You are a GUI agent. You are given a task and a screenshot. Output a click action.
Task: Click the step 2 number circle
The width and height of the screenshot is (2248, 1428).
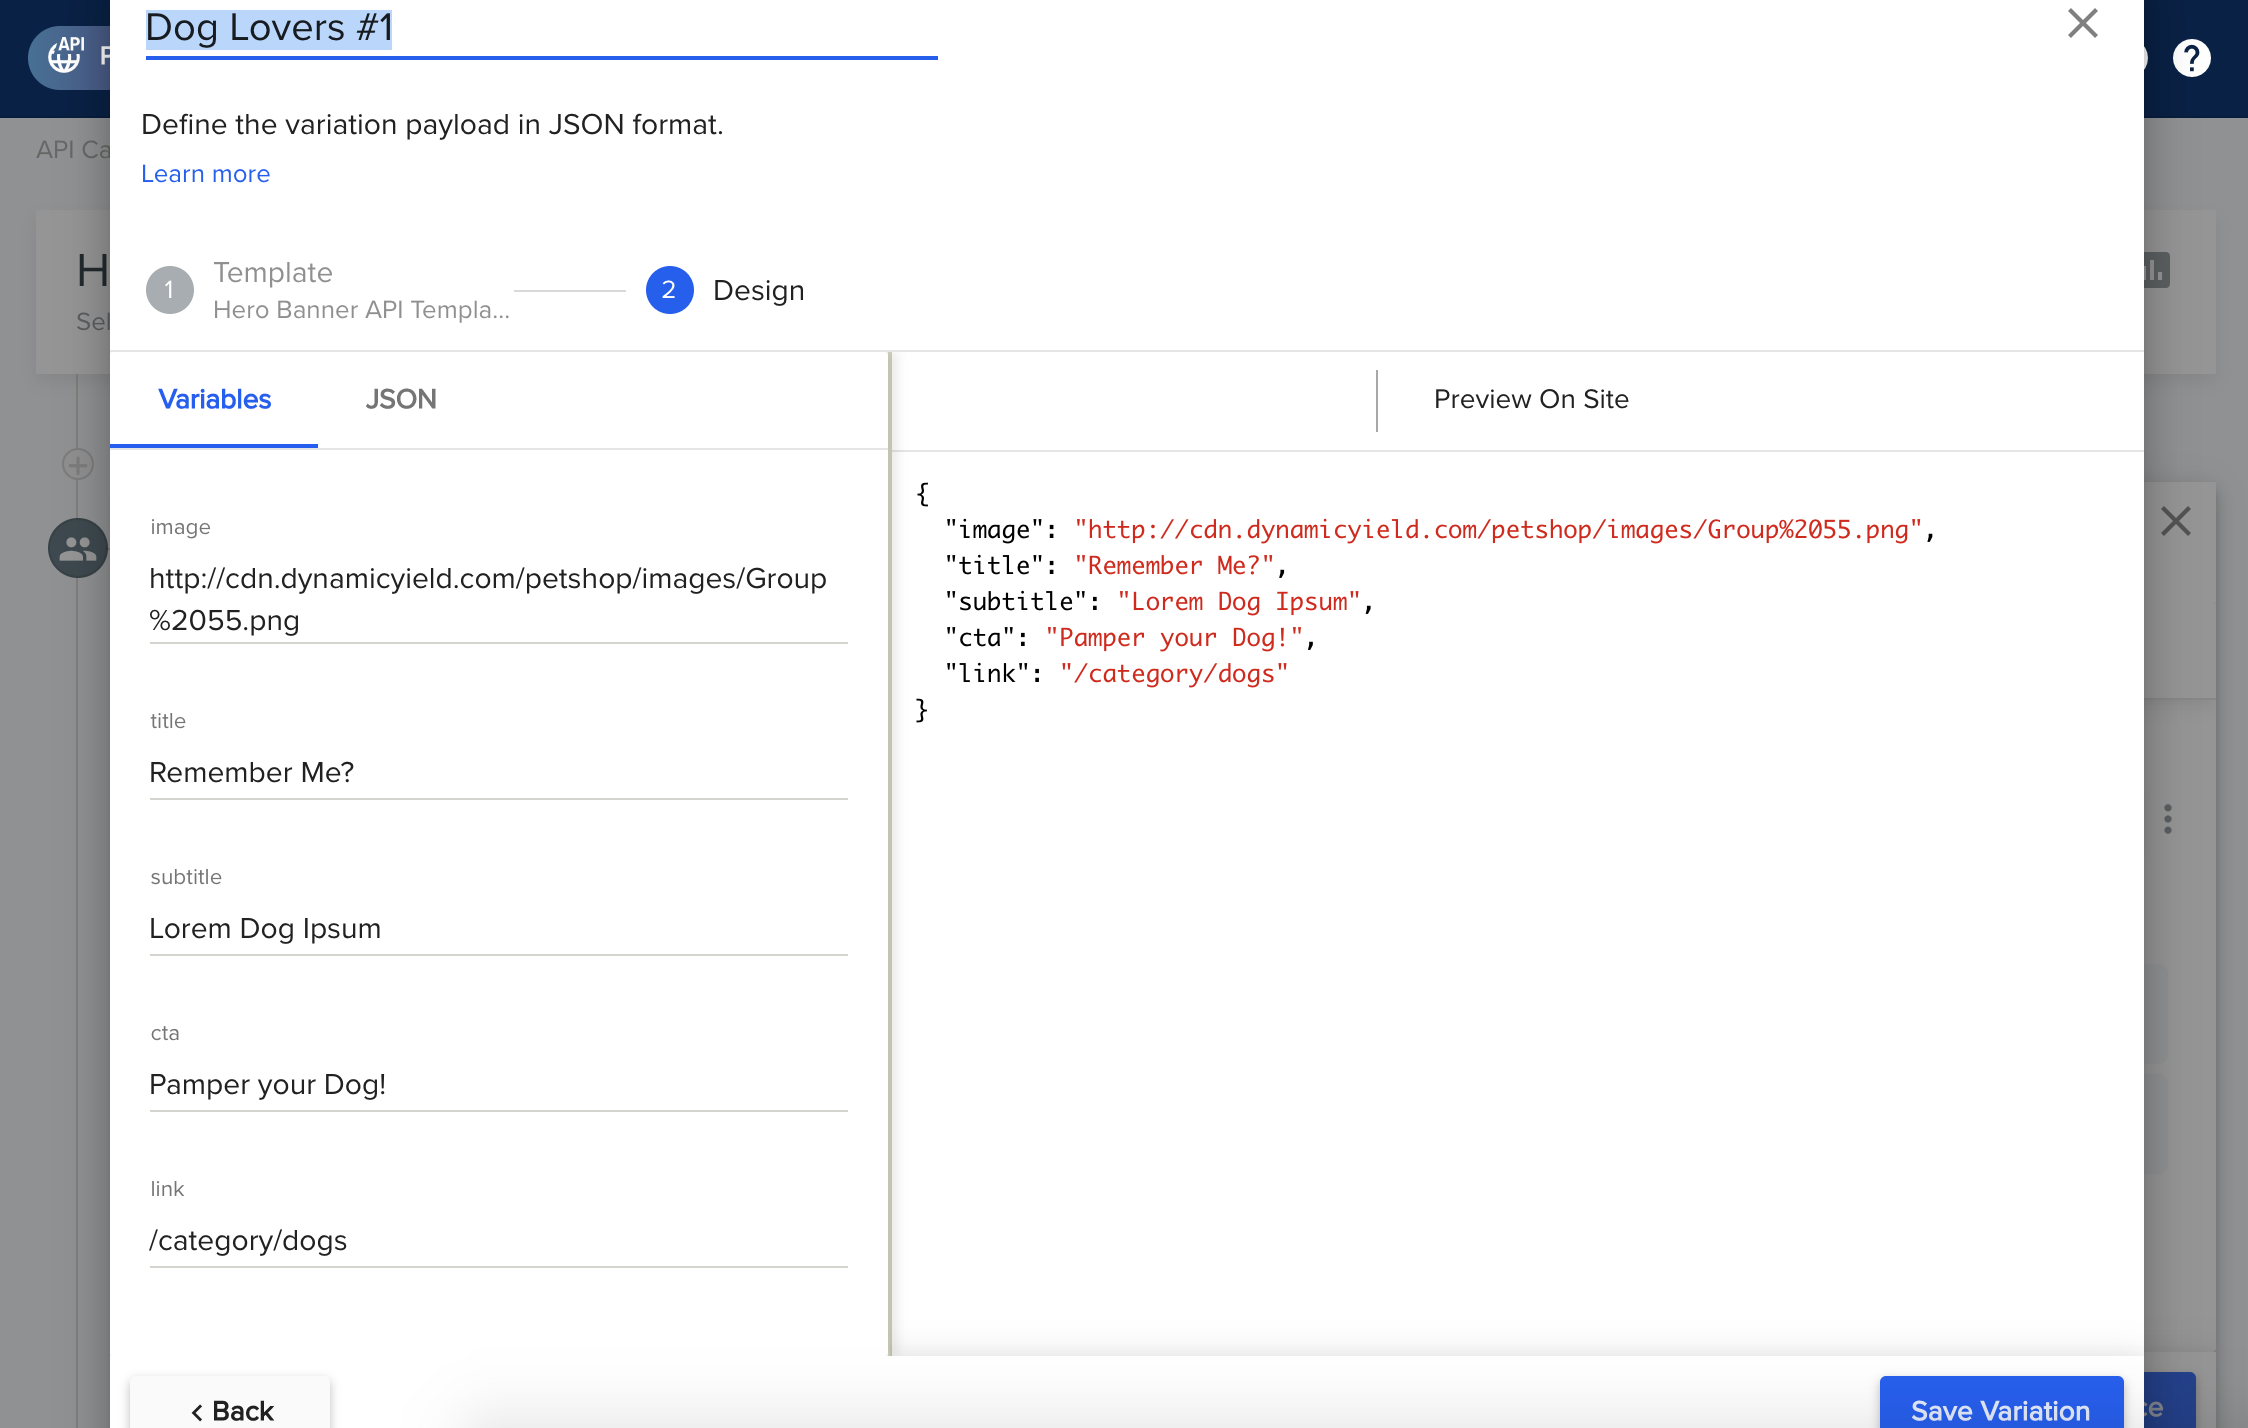click(669, 290)
